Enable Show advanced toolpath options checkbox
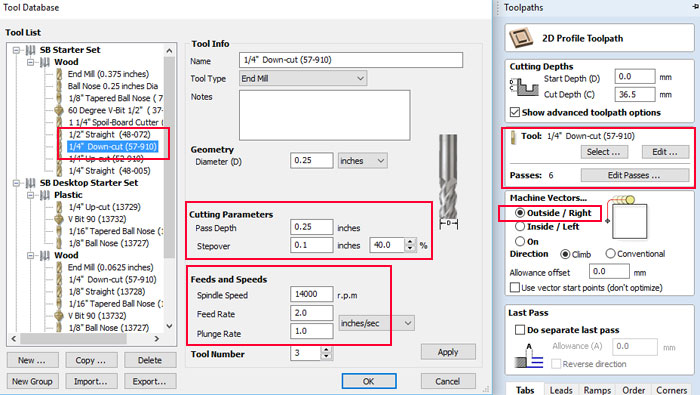 [515, 112]
